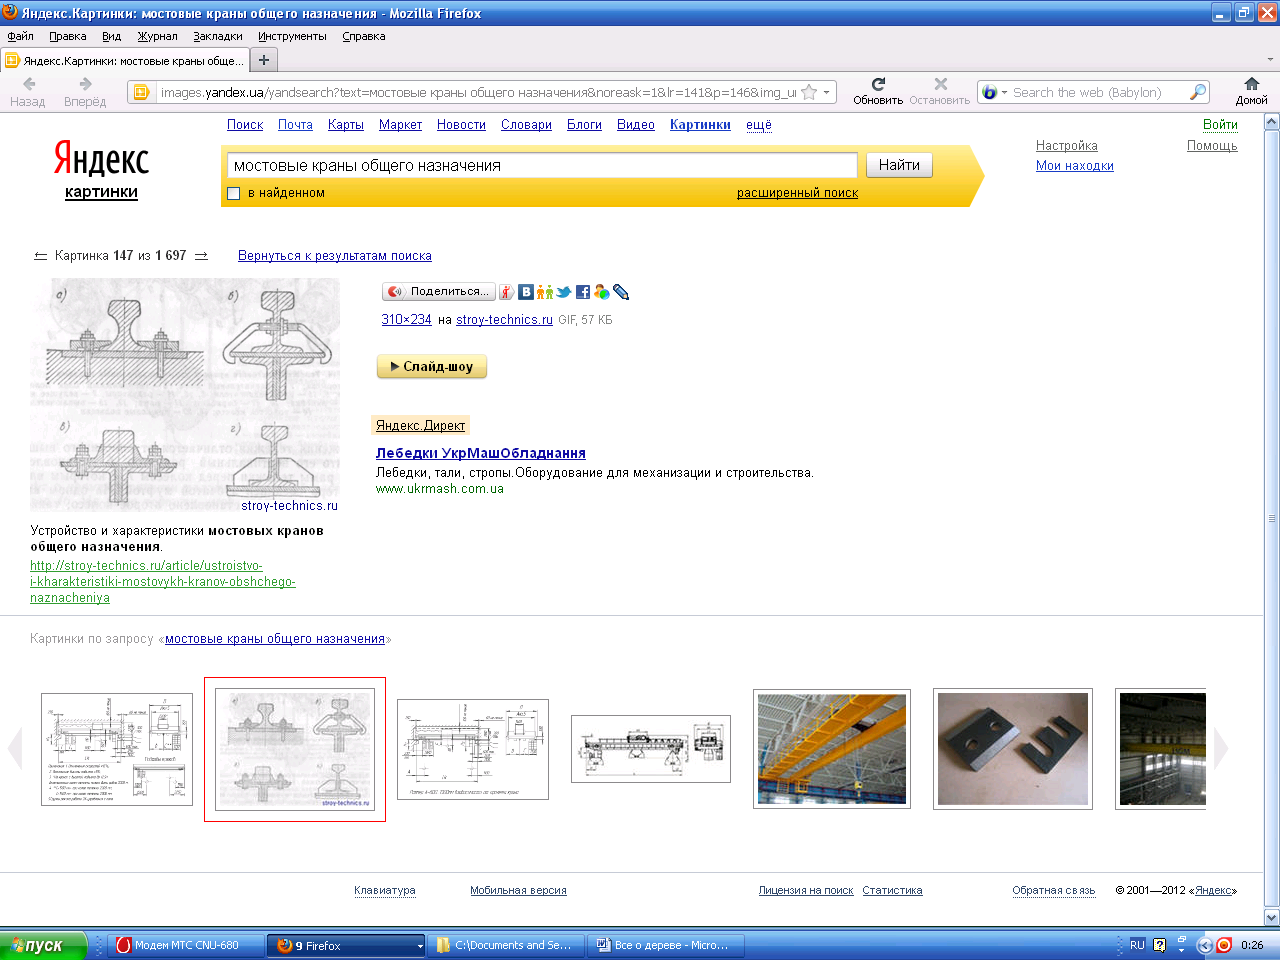Select the yellow overhead crane photo thumbnail
1280x960 pixels.
832,749
